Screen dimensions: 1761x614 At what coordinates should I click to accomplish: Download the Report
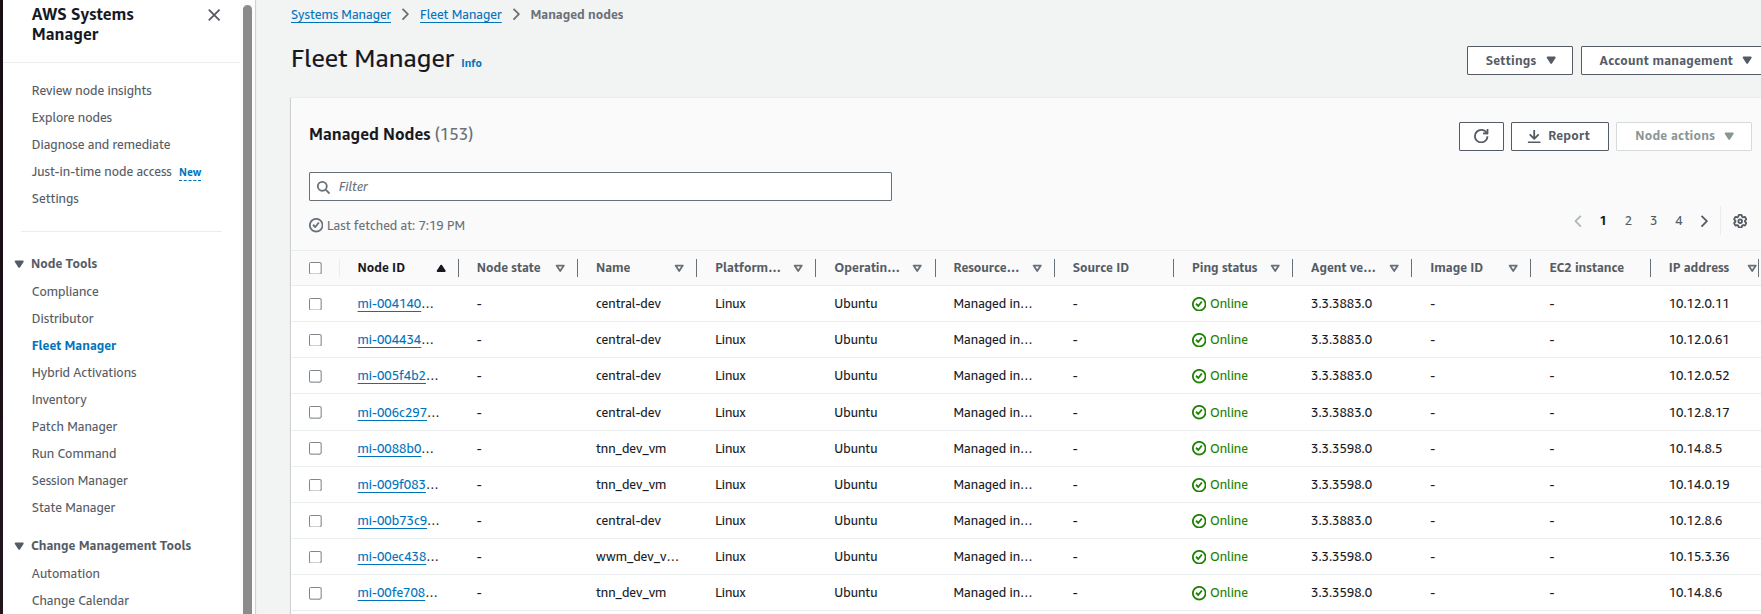(1559, 136)
